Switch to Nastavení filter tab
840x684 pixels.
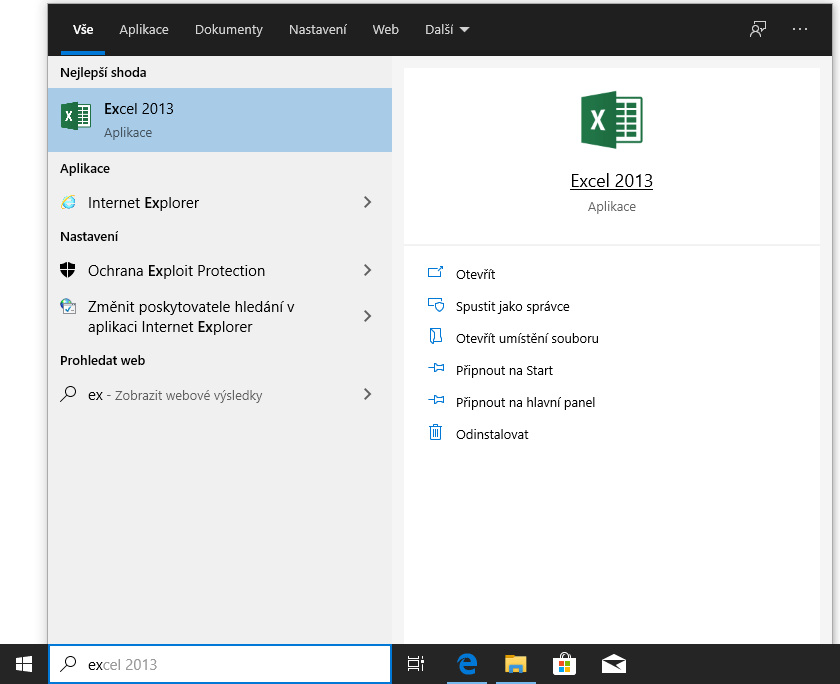tap(318, 29)
